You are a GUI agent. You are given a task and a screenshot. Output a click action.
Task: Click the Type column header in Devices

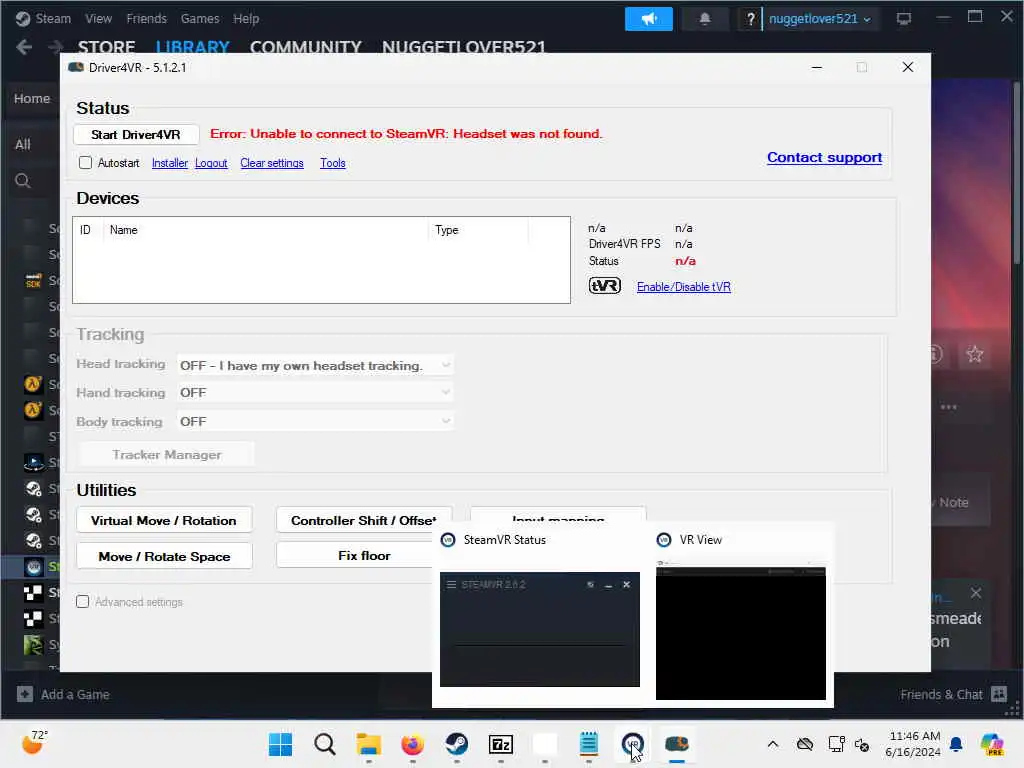pos(478,230)
